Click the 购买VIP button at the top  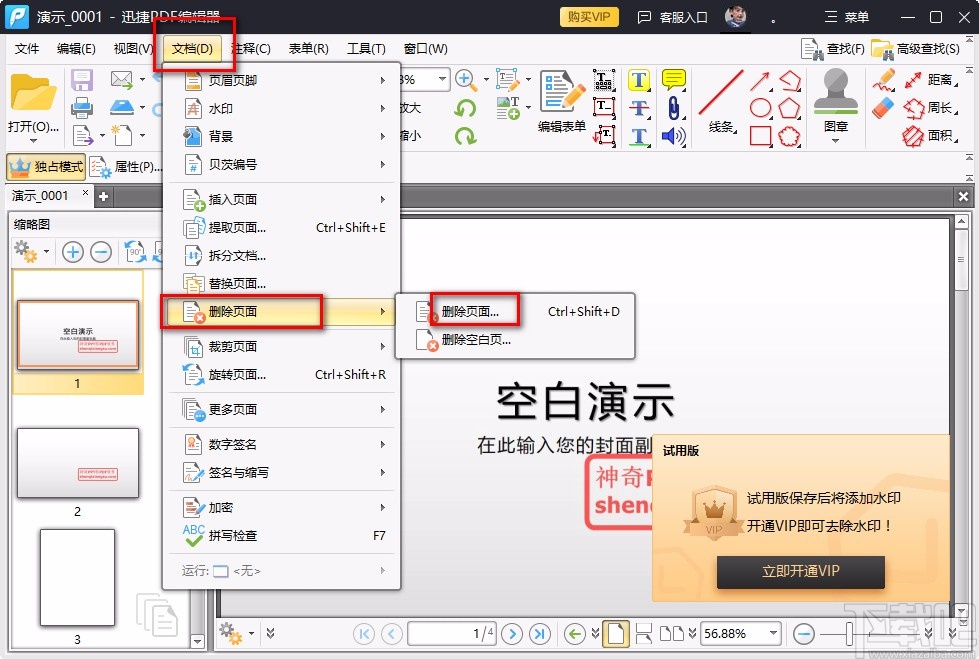click(x=588, y=16)
